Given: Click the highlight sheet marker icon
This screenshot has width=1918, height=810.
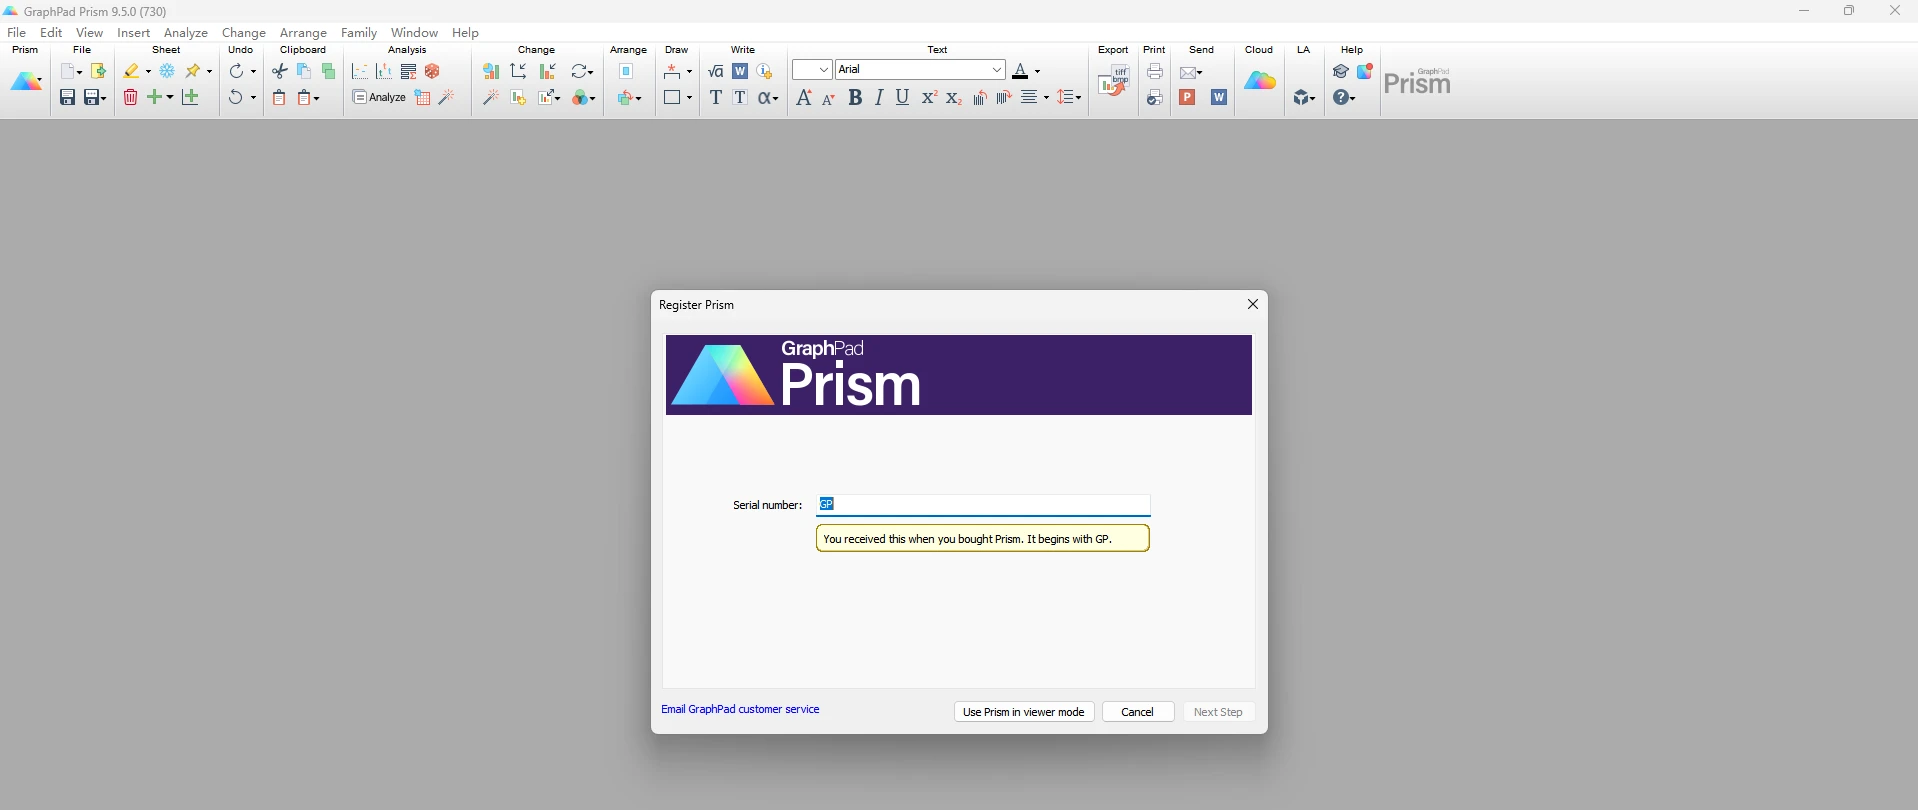Looking at the screenshot, I should tap(131, 71).
